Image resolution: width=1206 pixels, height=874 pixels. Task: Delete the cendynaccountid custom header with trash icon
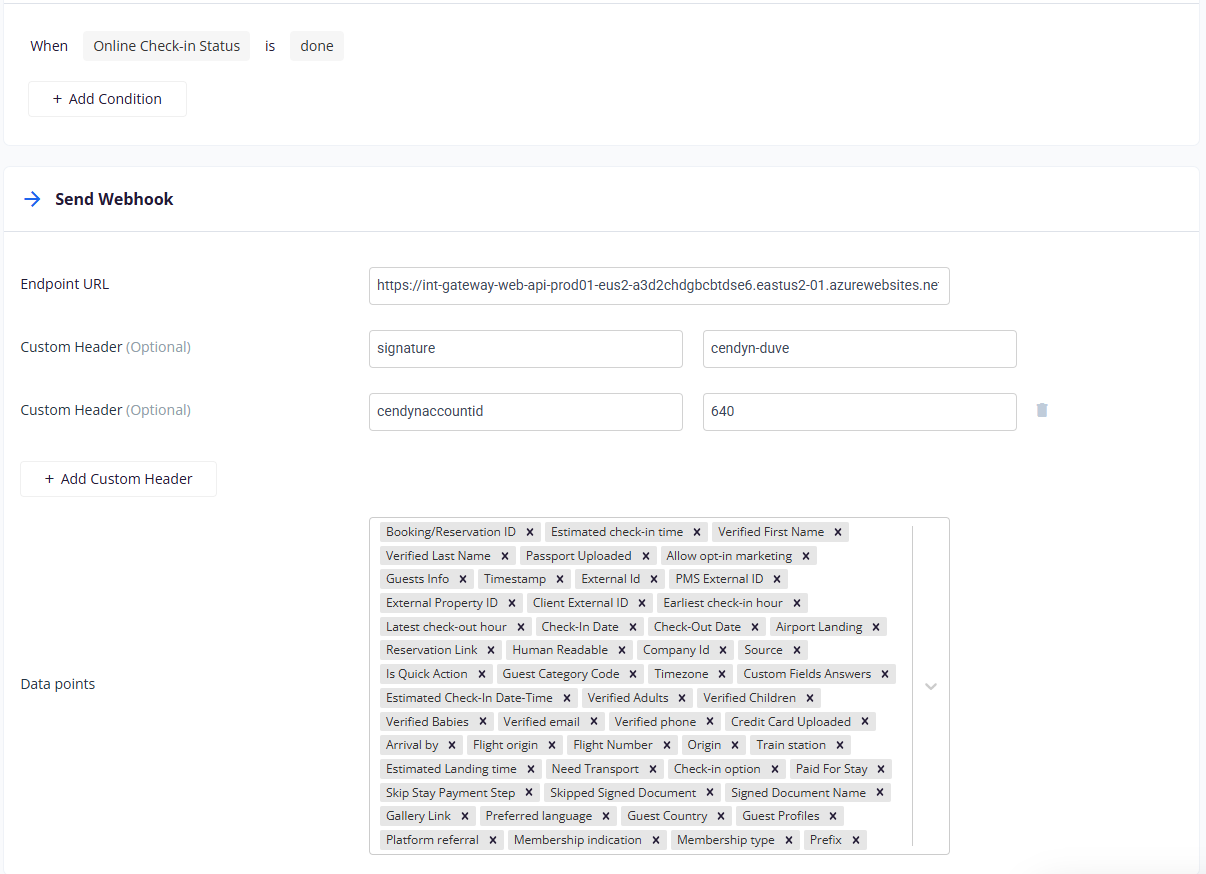(1042, 410)
